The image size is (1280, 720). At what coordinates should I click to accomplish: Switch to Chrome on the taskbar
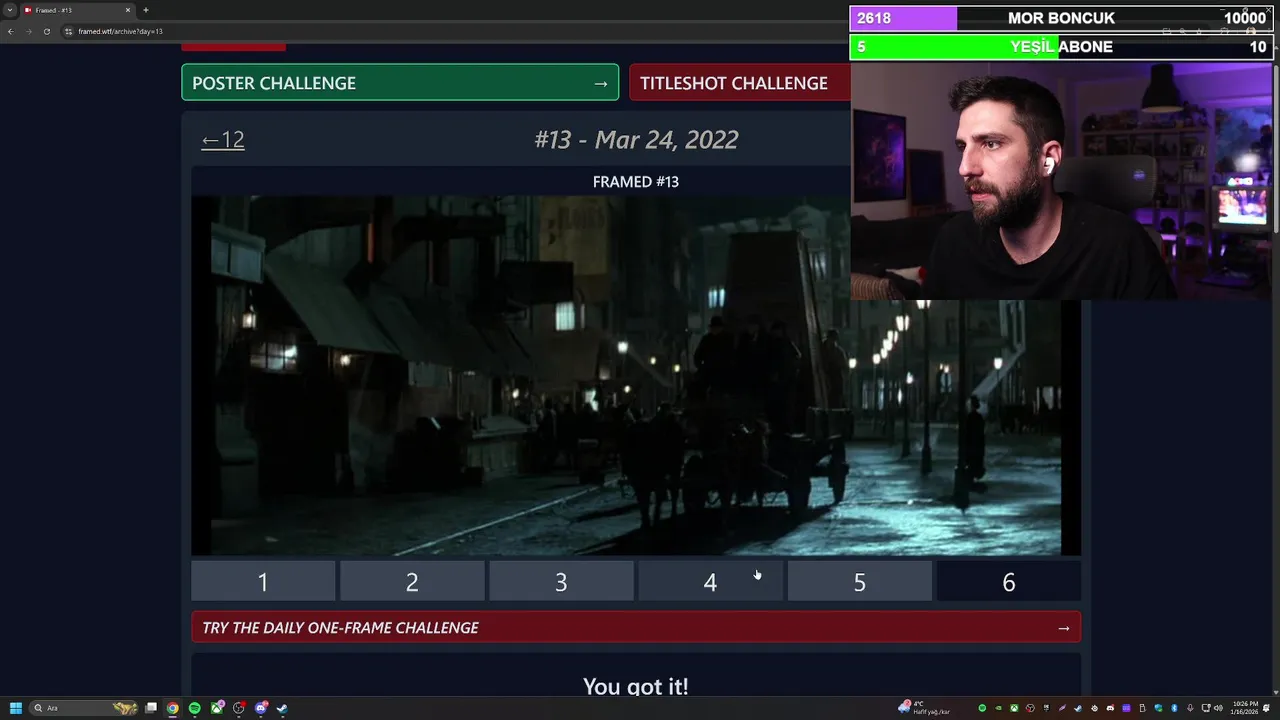tap(173, 708)
